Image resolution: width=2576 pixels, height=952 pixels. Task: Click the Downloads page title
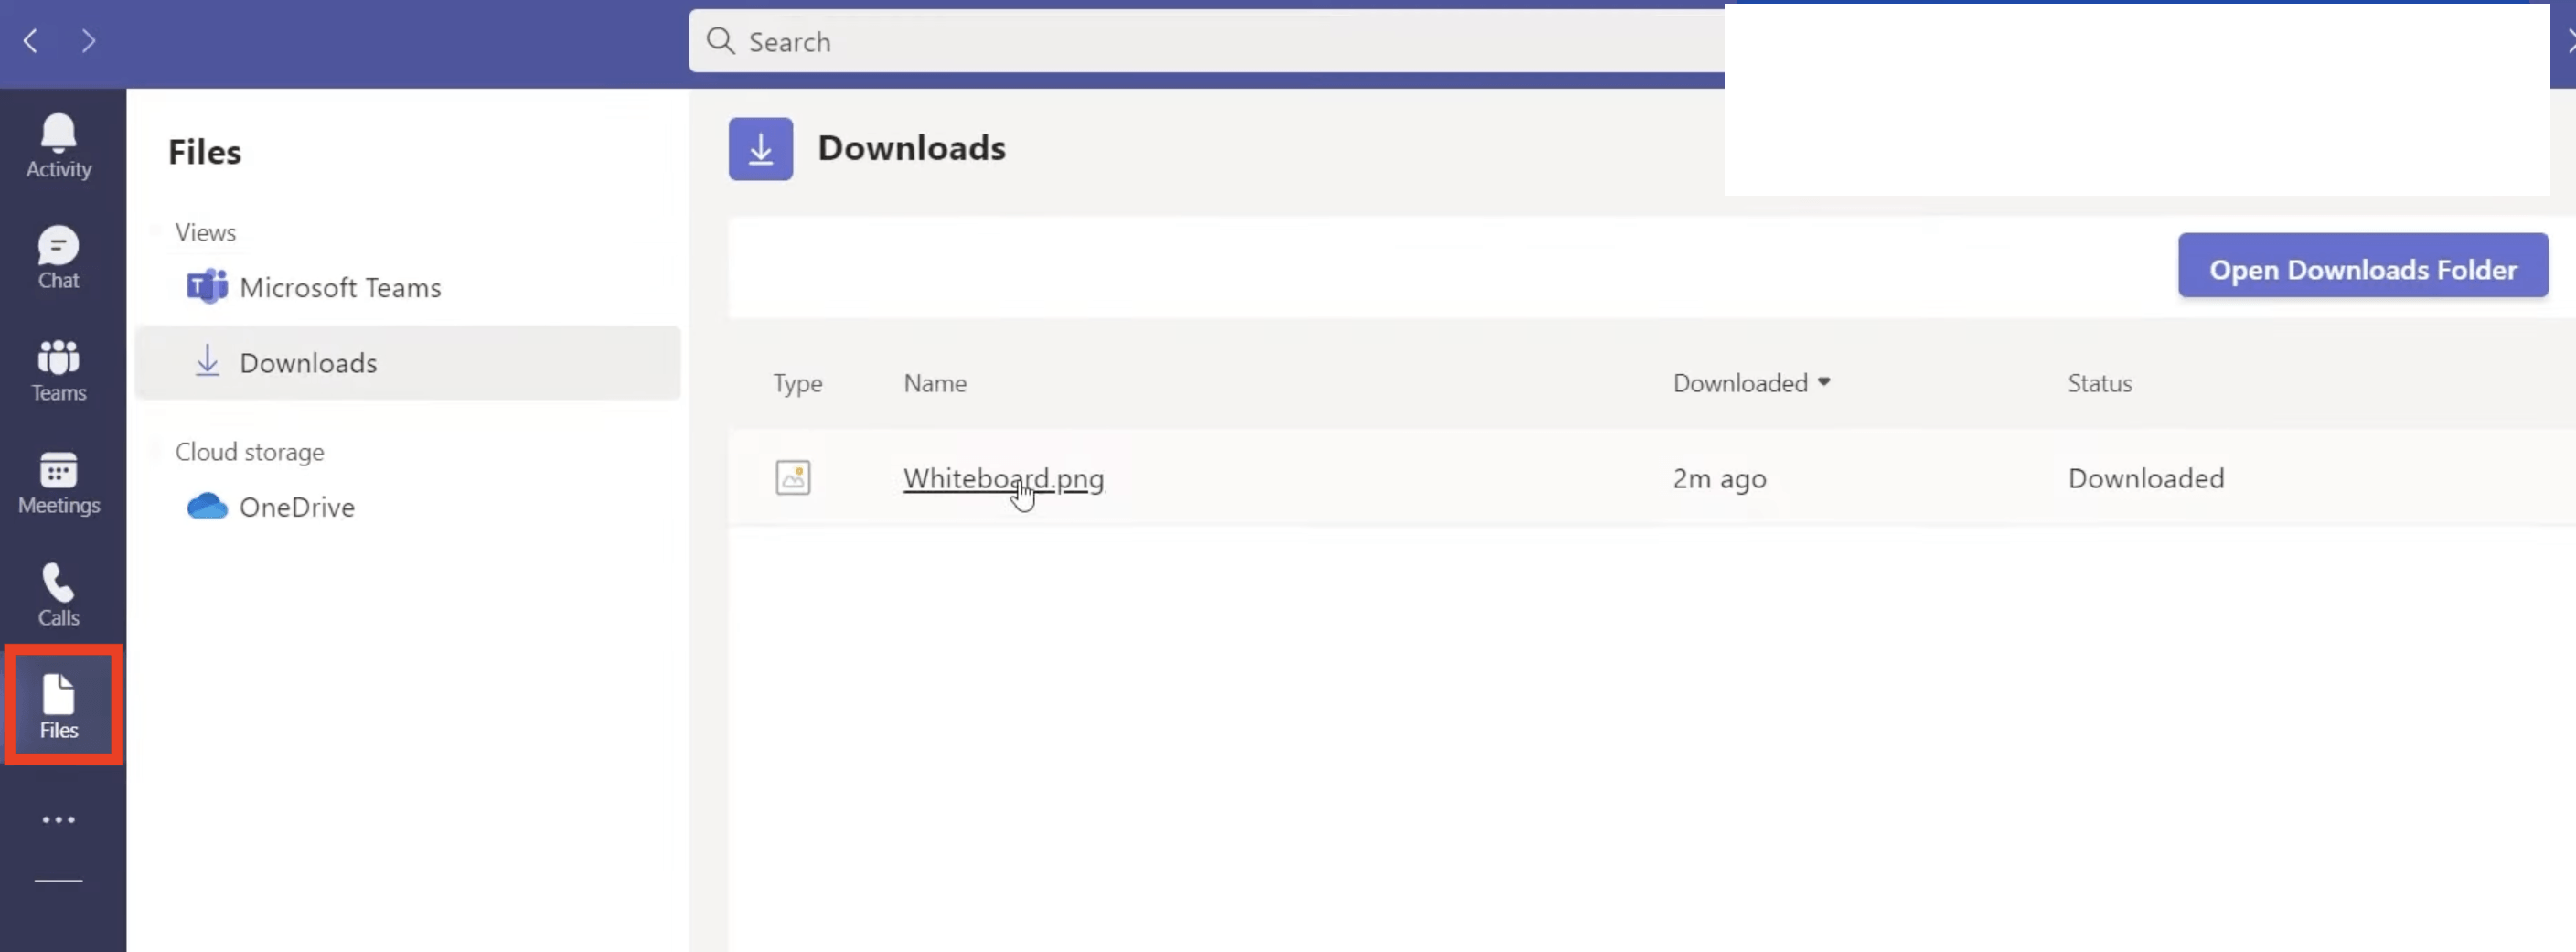point(911,149)
